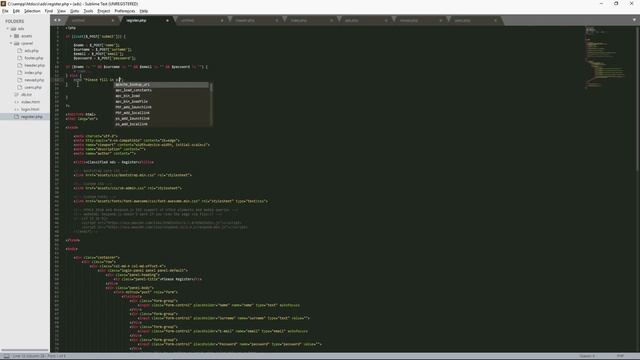Click the sidebar horizontal scrollbar
The width and height of the screenshot is (640, 360).
pos(24,350)
